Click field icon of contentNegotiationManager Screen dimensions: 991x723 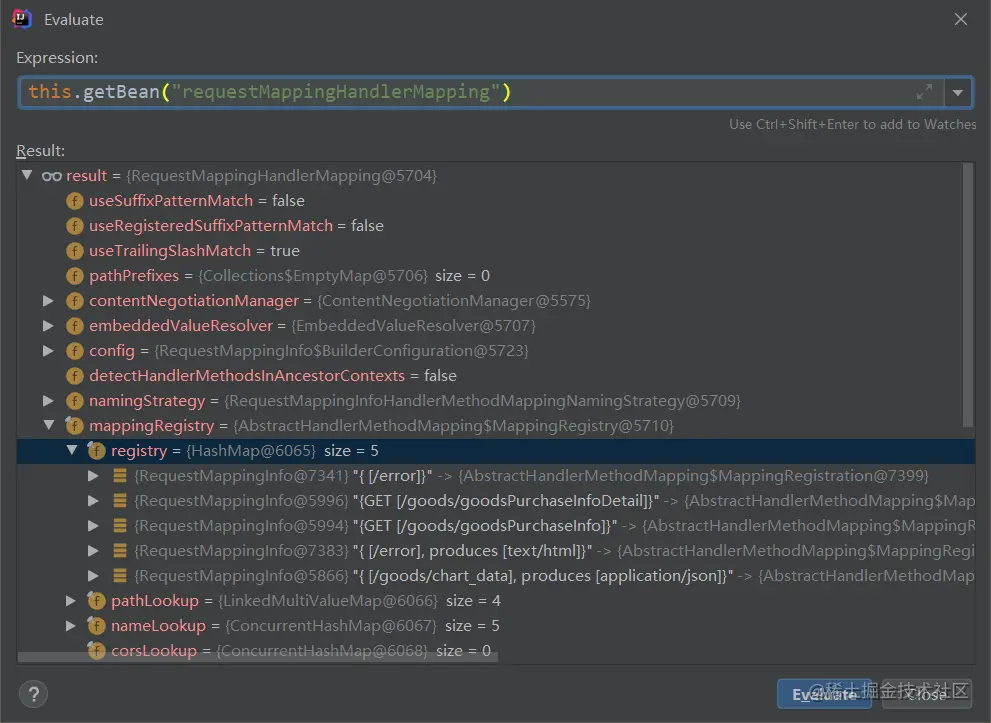pyautogui.click(x=75, y=301)
